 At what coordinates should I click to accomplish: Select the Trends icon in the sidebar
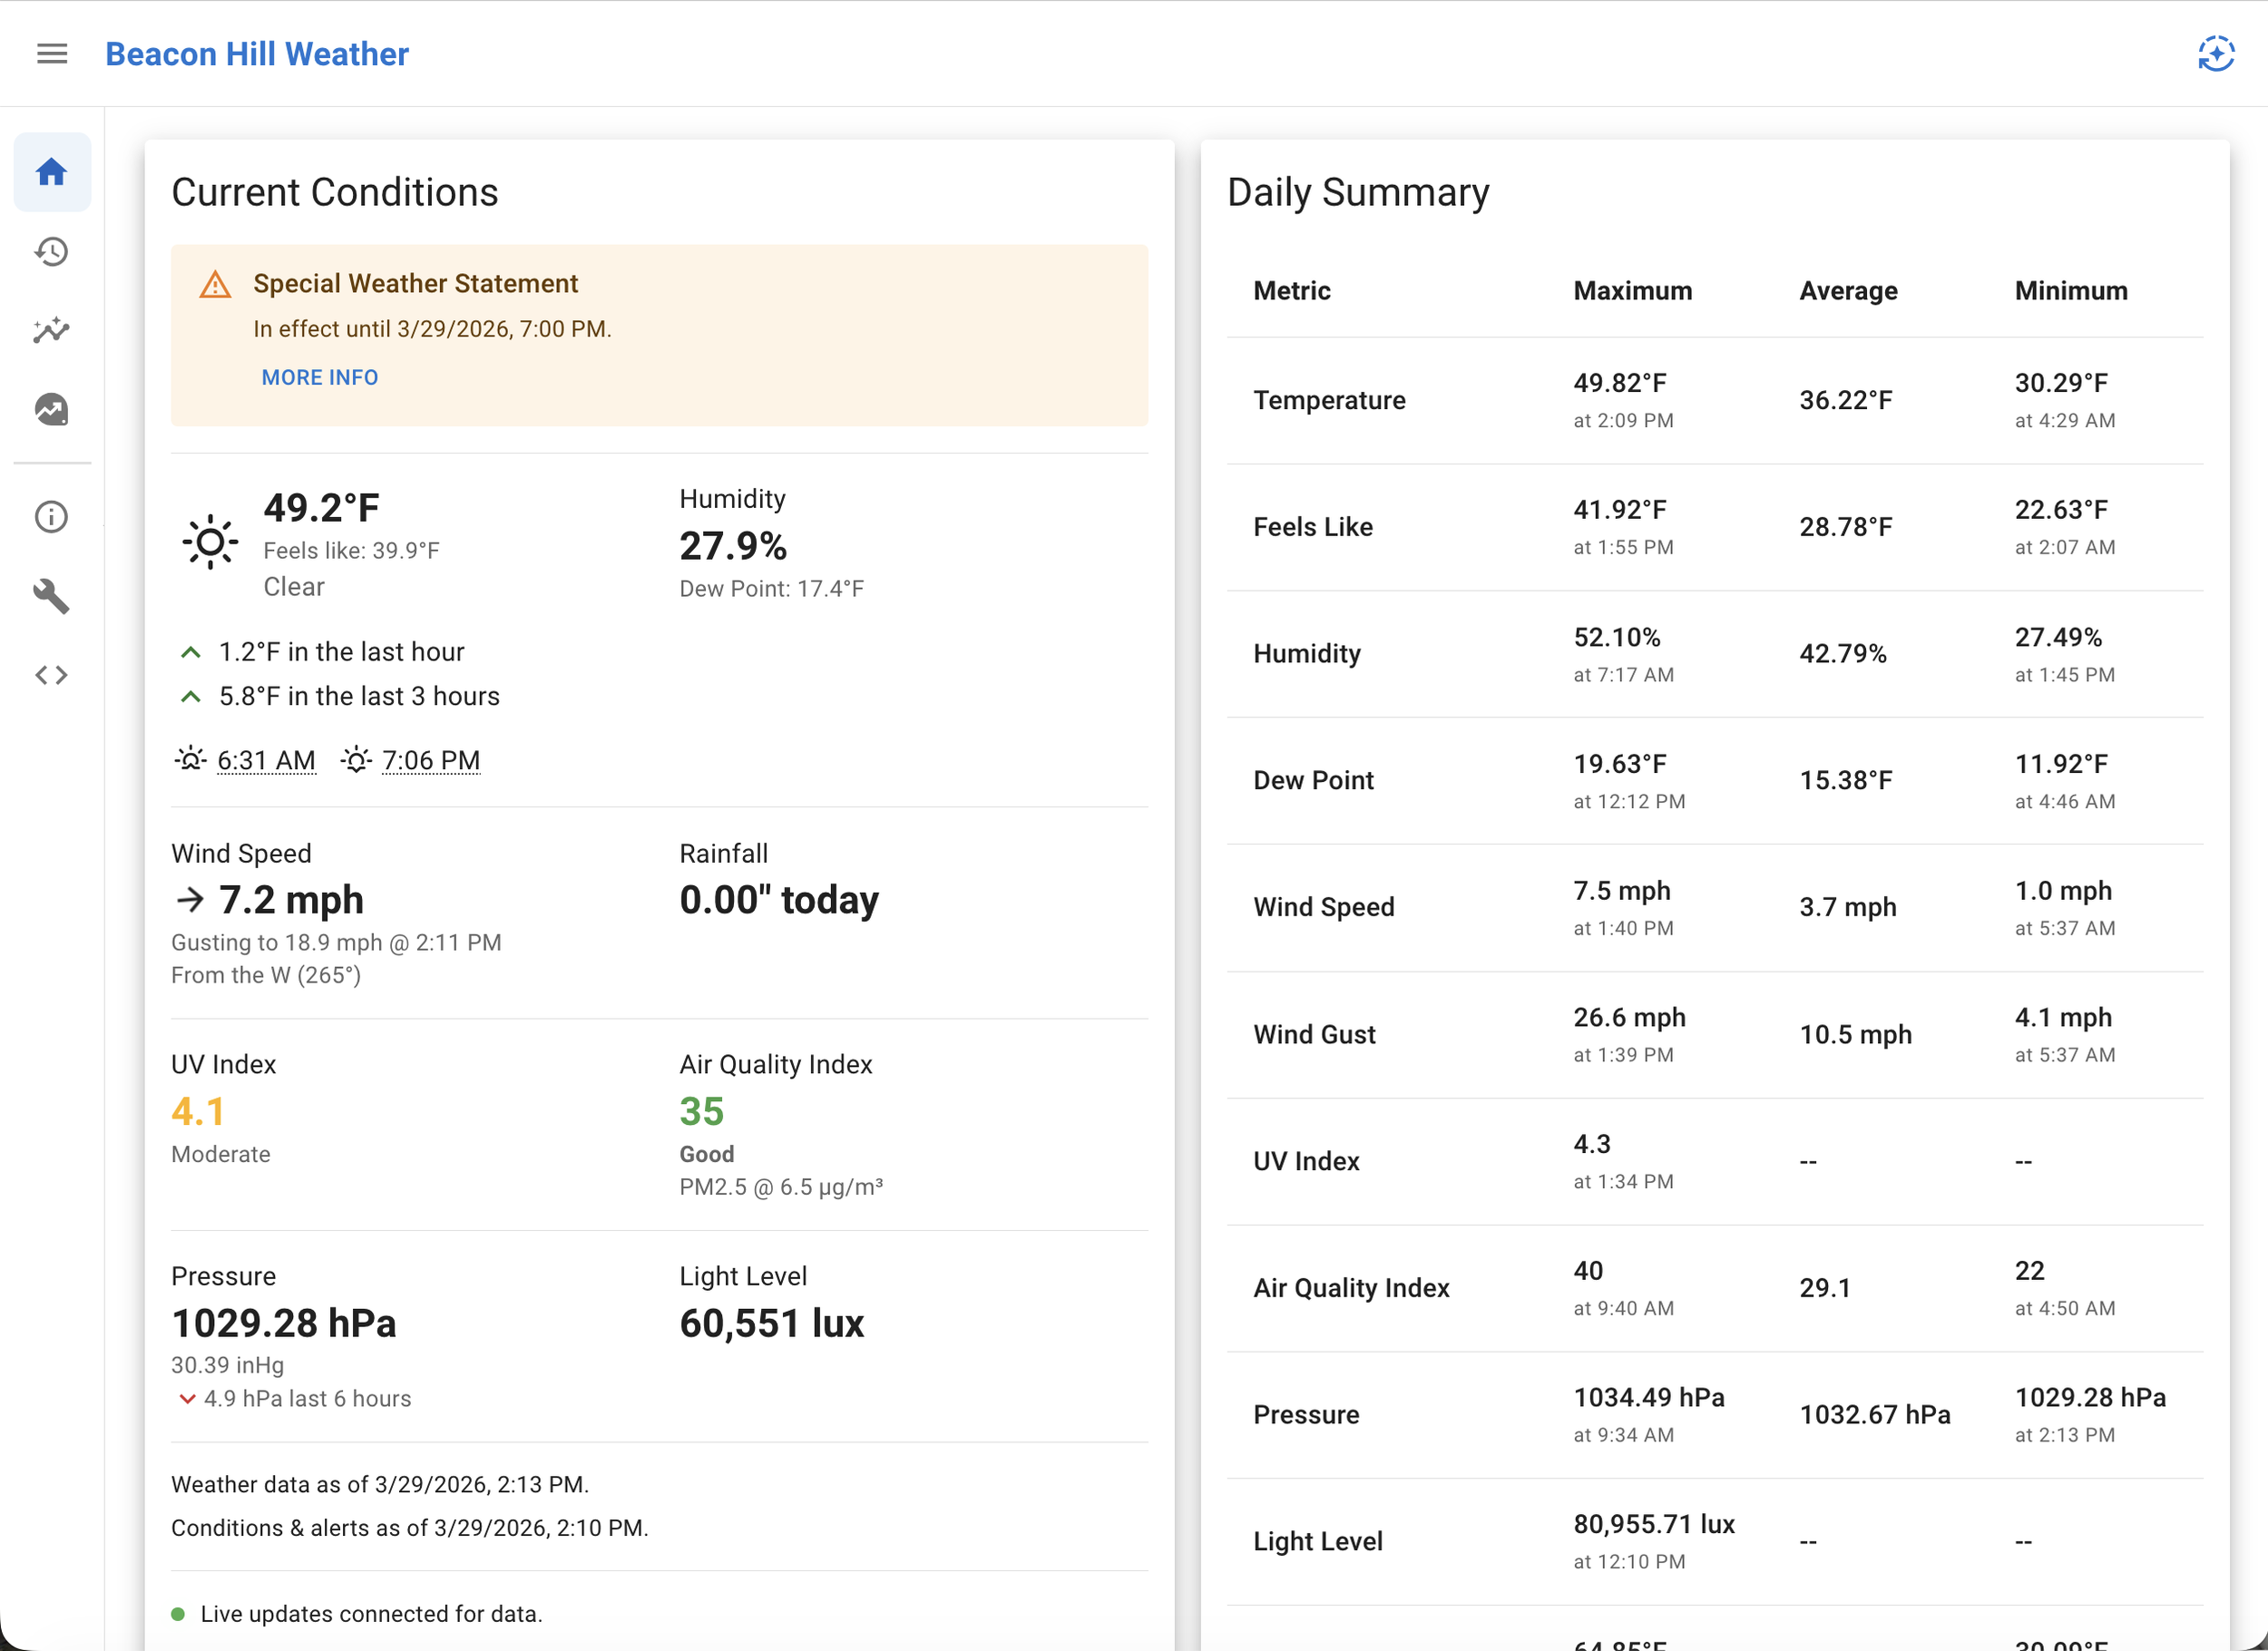coord(51,330)
